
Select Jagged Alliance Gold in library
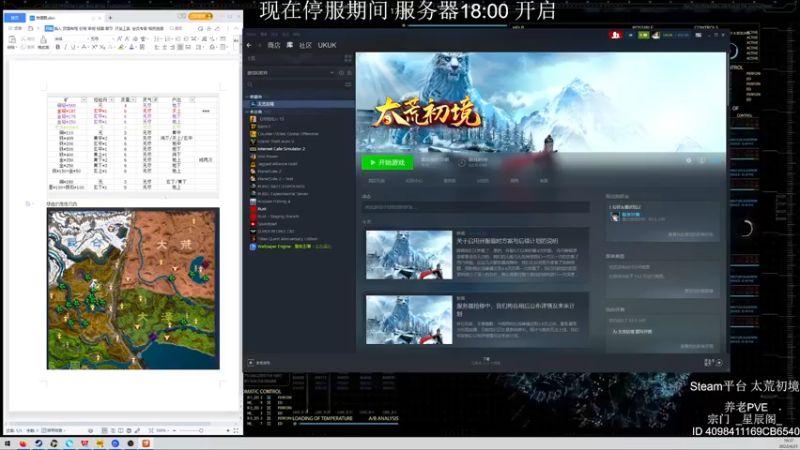click(x=277, y=164)
